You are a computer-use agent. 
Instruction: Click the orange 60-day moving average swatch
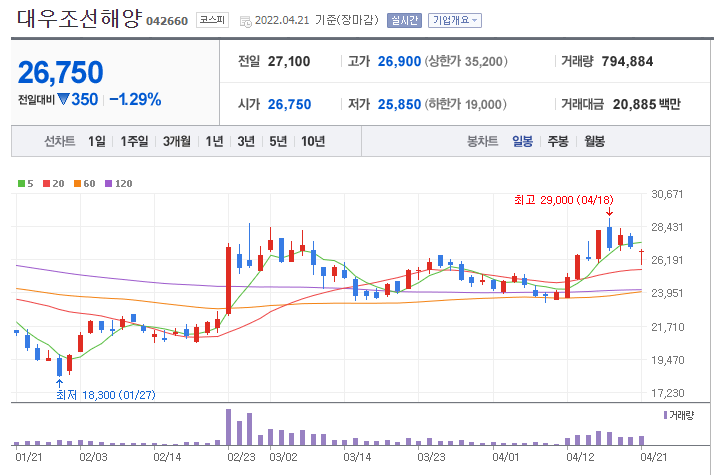point(77,184)
